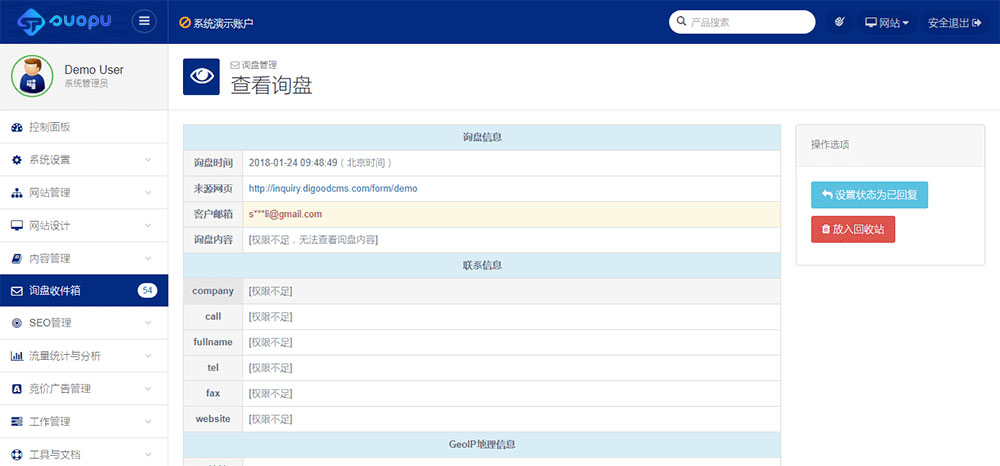Click the Demo User avatar
This screenshot has width=1000, height=466.
(x=31, y=76)
